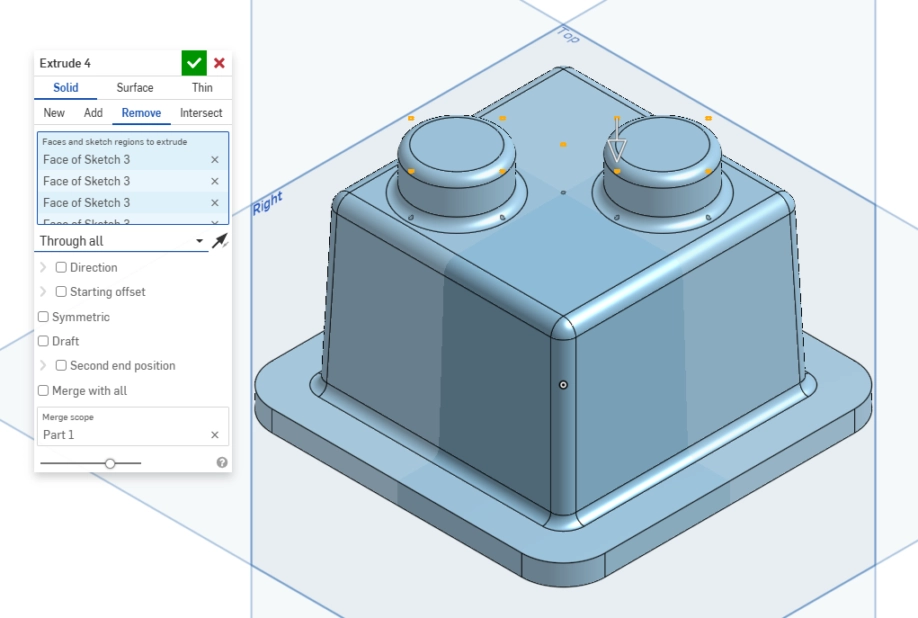The image size is (918, 618).
Task: Remove the second Face of Sketch 3 entry
Action: 215,181
